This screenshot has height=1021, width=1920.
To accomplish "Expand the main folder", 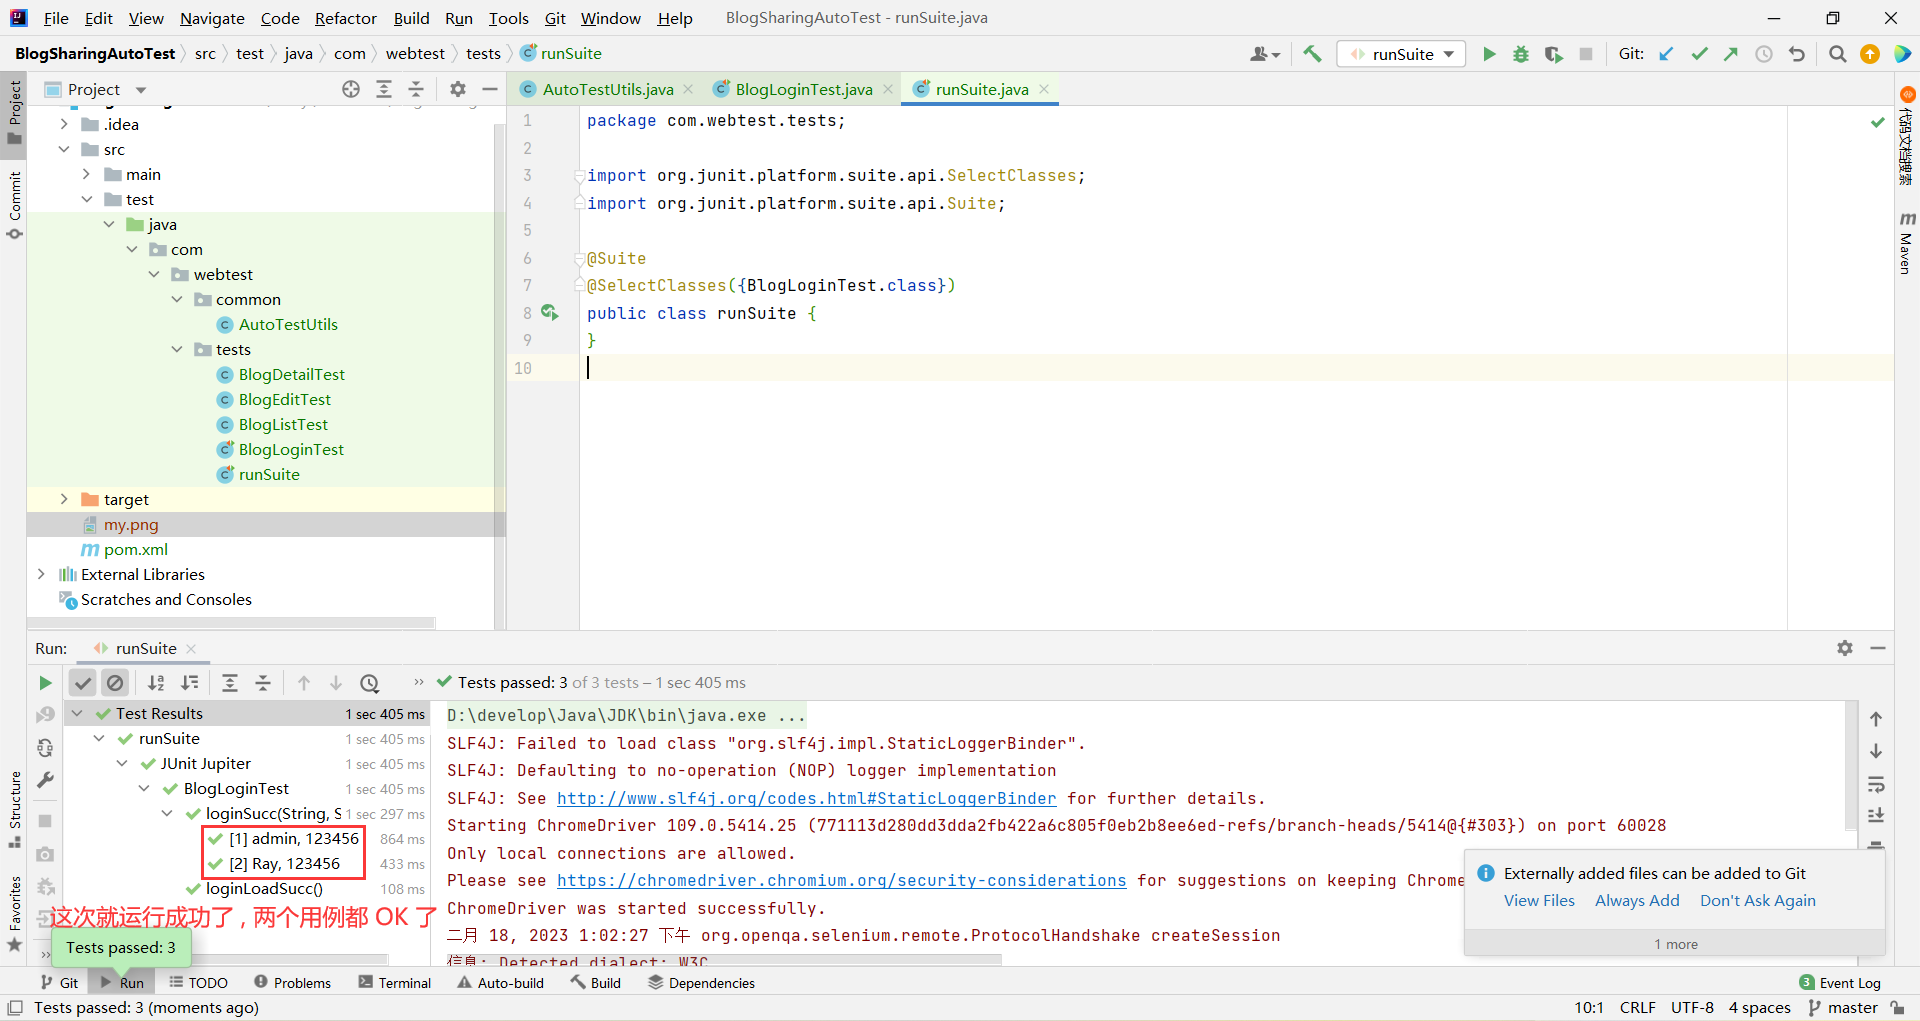I will (87, 174).
